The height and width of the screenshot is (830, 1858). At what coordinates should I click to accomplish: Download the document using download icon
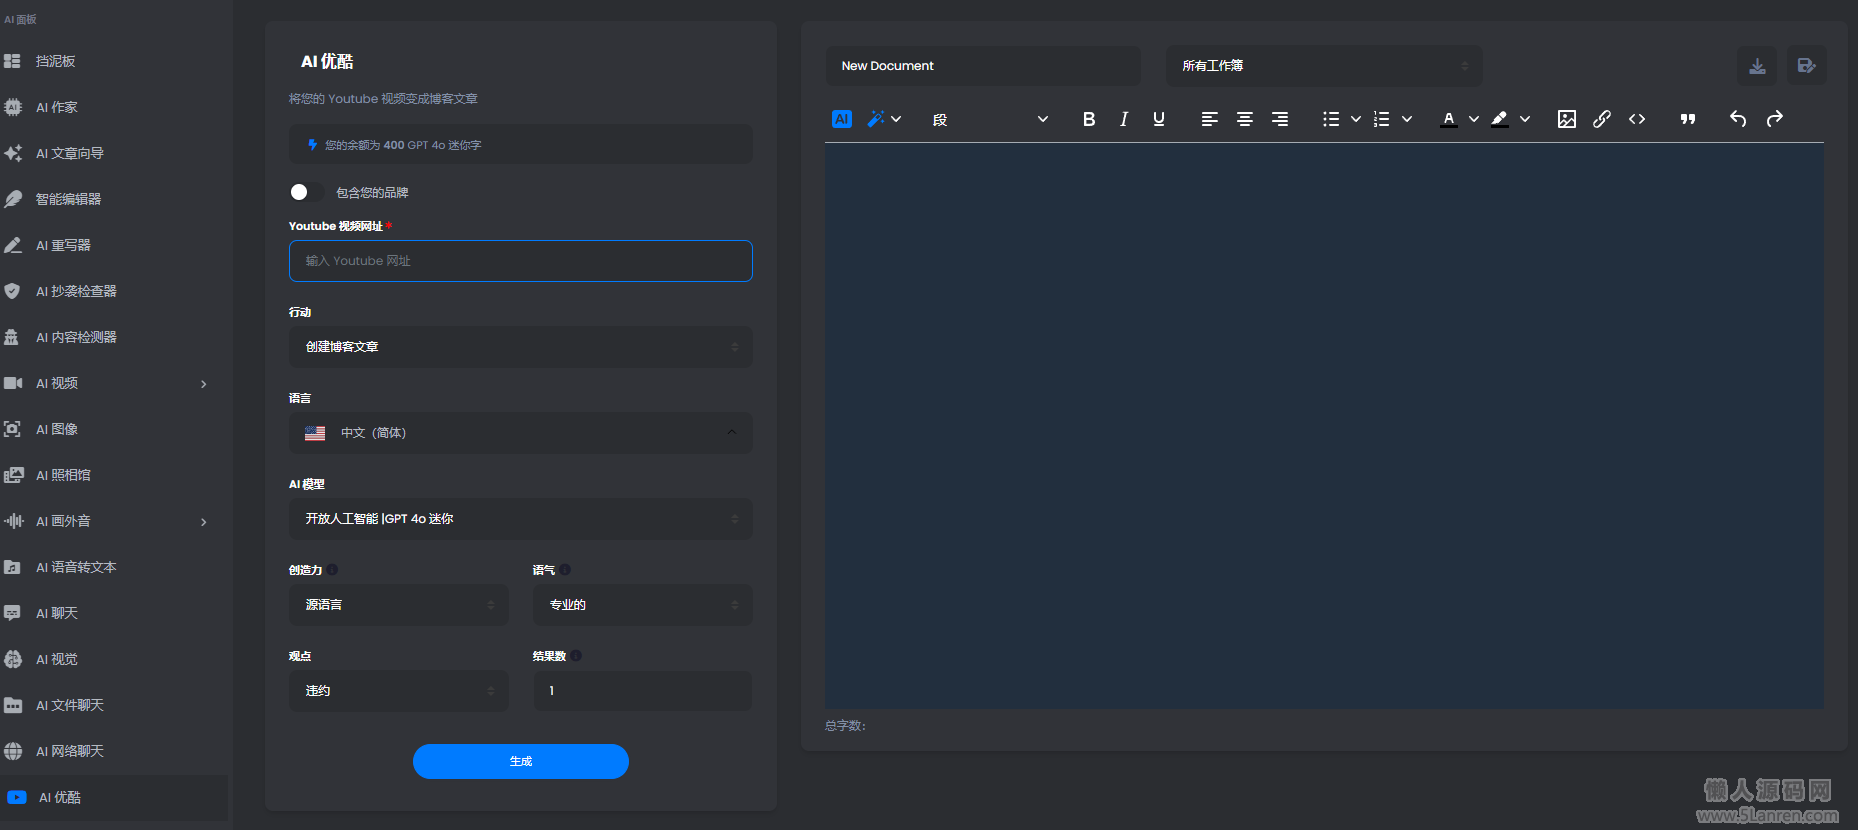coord(1757,66)
